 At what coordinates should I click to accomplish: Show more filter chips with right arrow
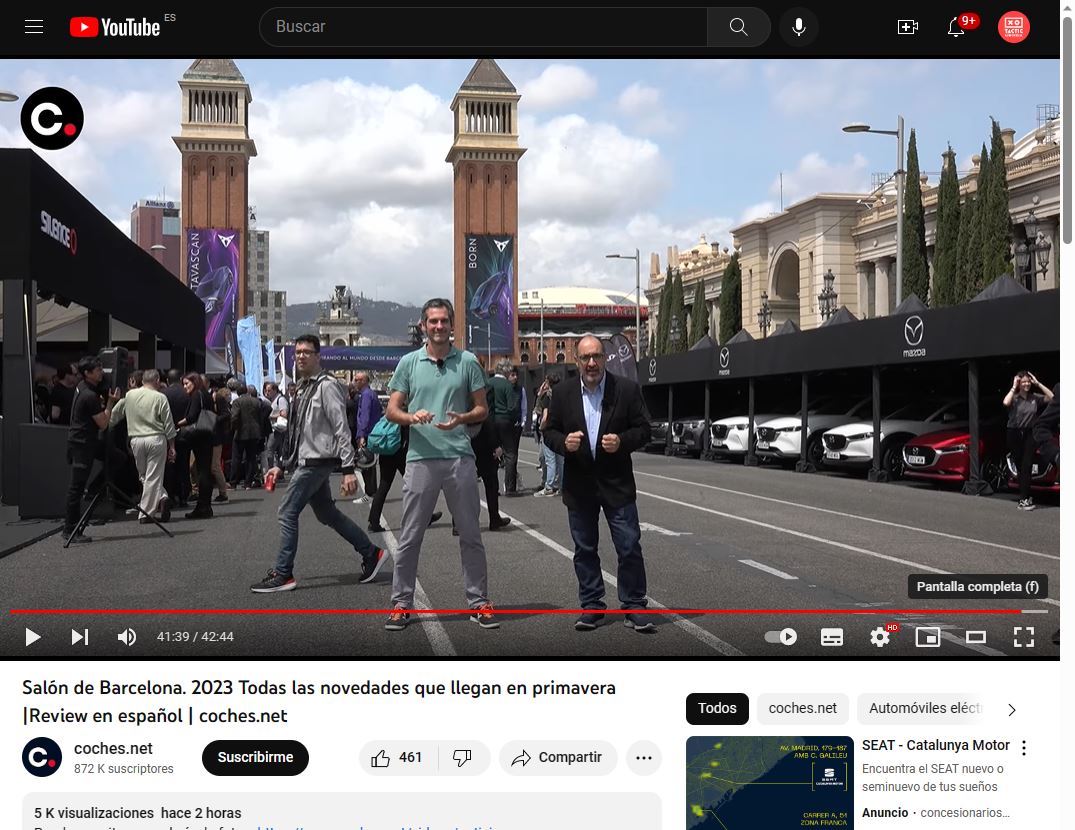1012,709
